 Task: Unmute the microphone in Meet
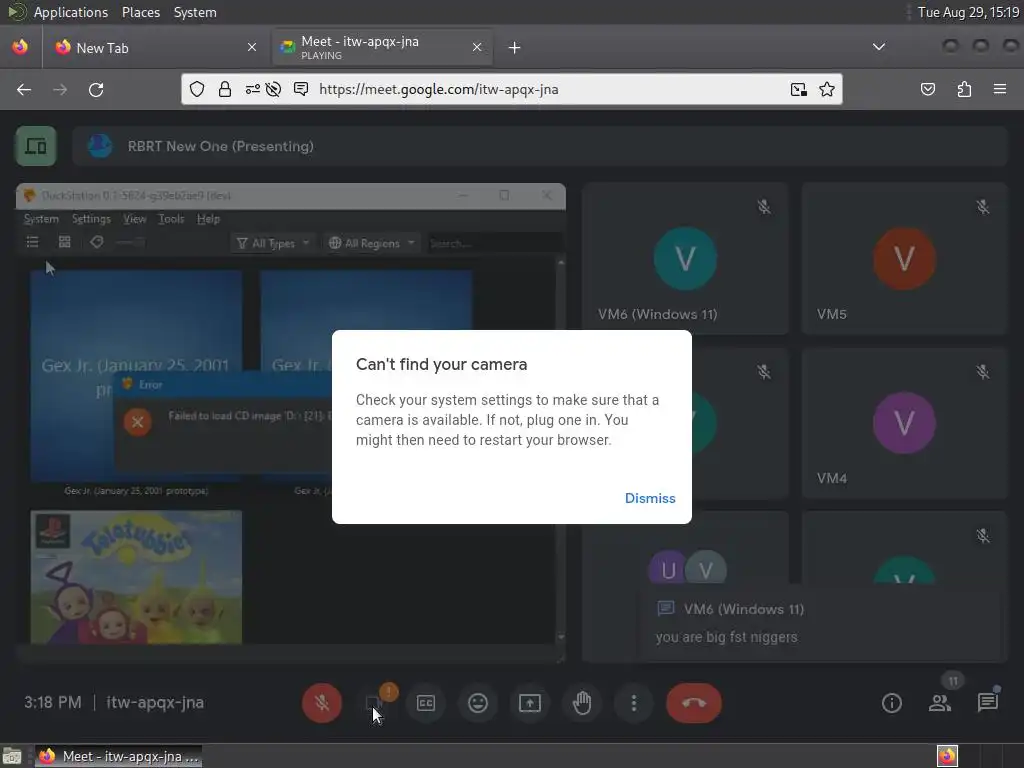coord(321,703)
